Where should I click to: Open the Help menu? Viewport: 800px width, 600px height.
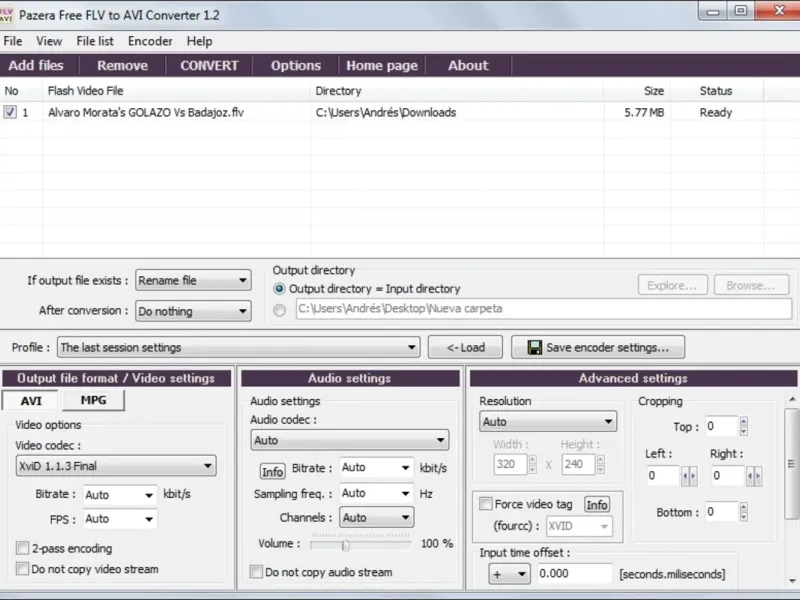(199, 41)
